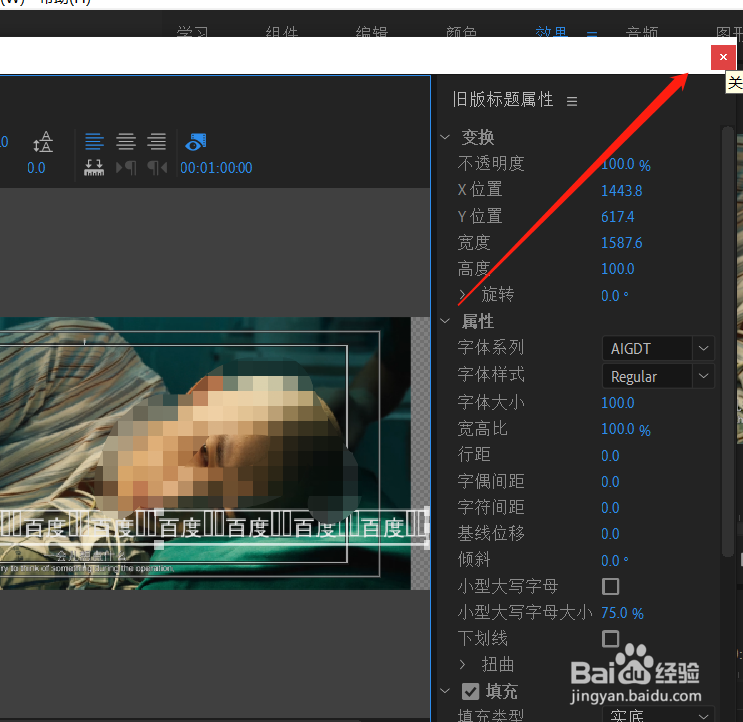The height and width of the screenshot is (722, 743).
Task: Click the 旧版标题属性 panel title
Action: tap(503, 100)
